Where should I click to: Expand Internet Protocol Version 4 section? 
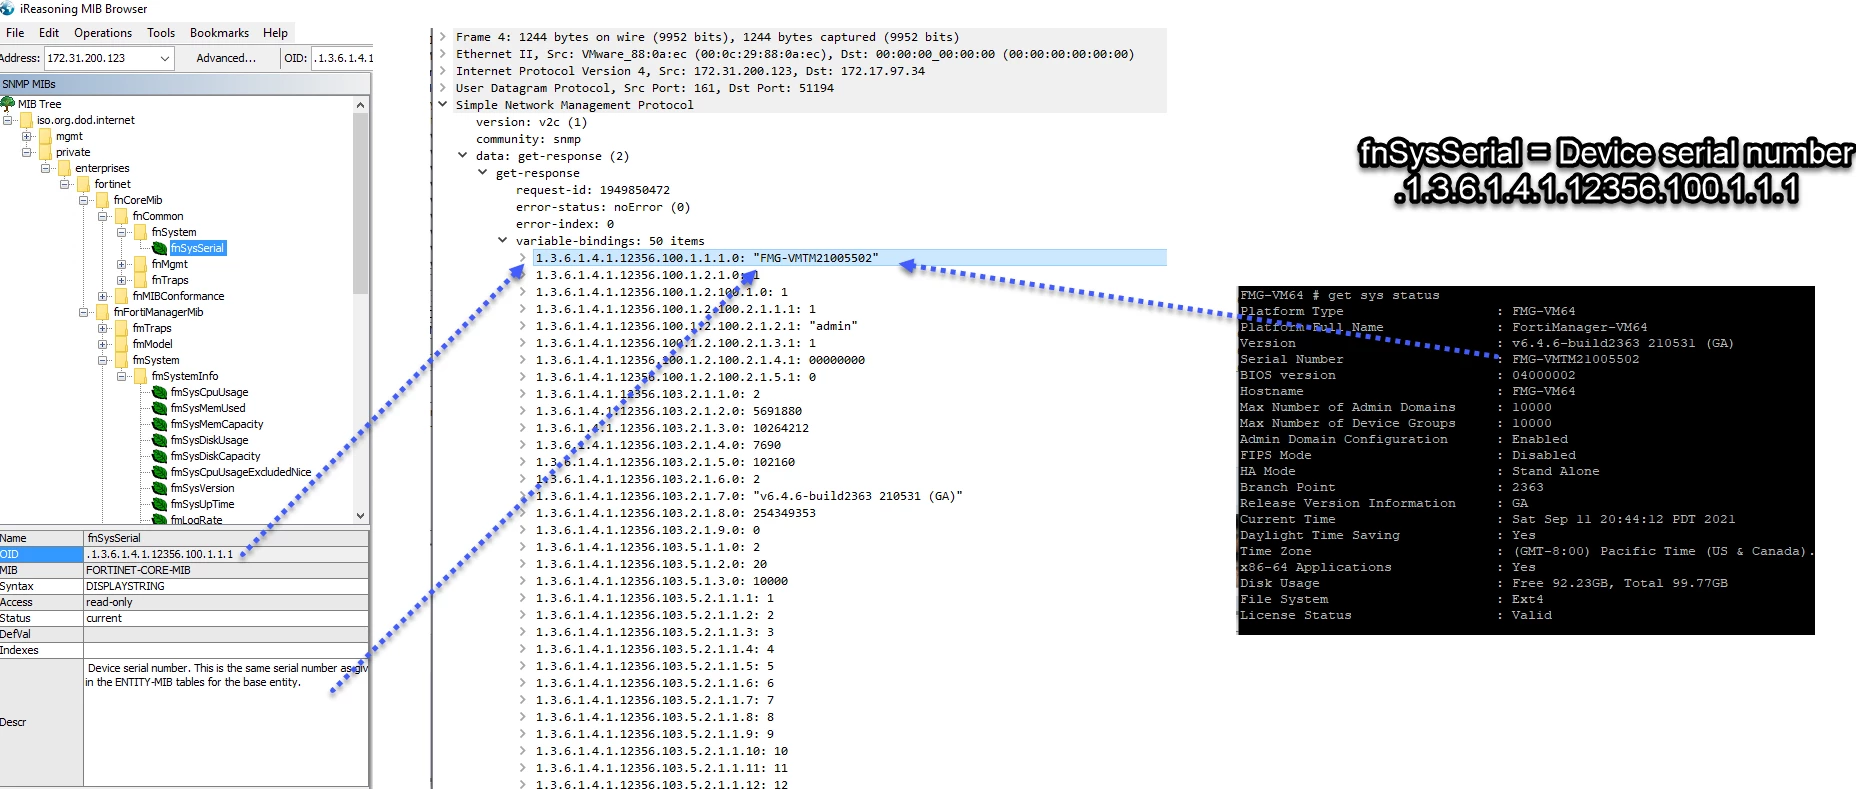coord(443,71)
